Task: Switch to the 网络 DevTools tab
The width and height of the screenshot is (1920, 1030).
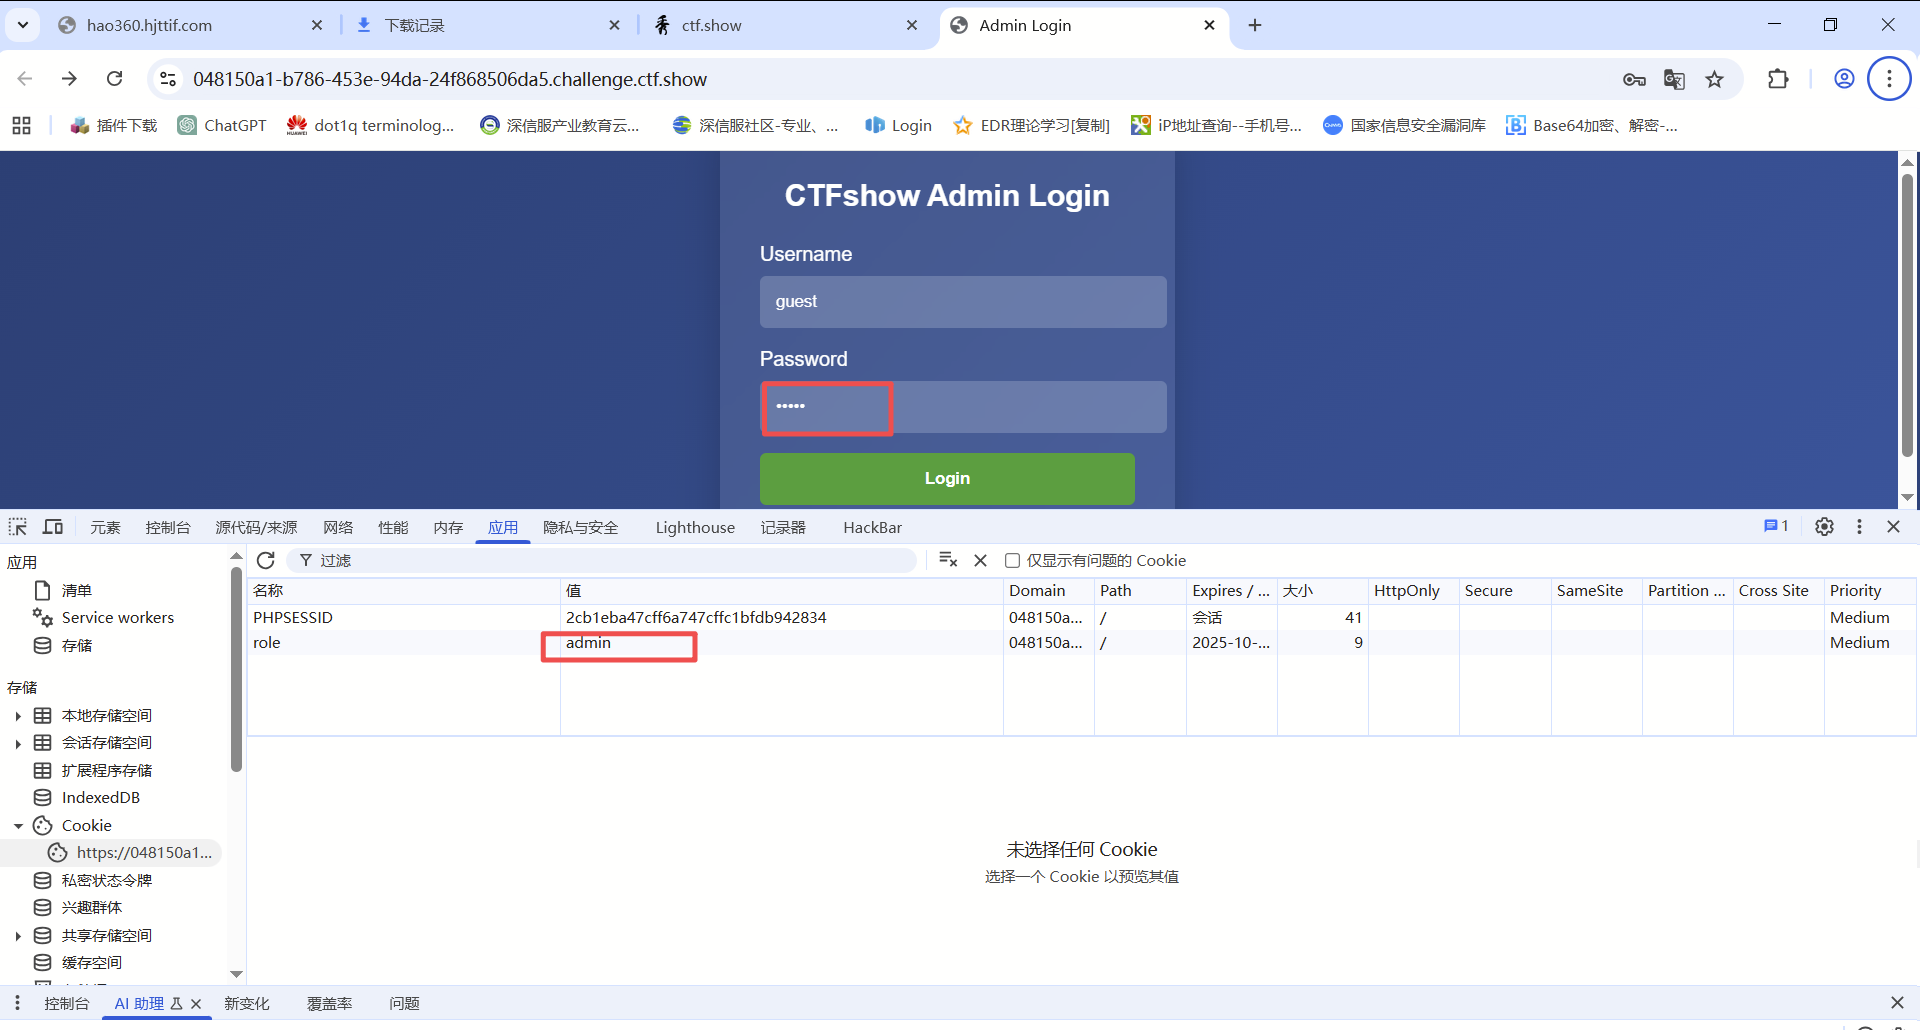Action: [338, 527]
